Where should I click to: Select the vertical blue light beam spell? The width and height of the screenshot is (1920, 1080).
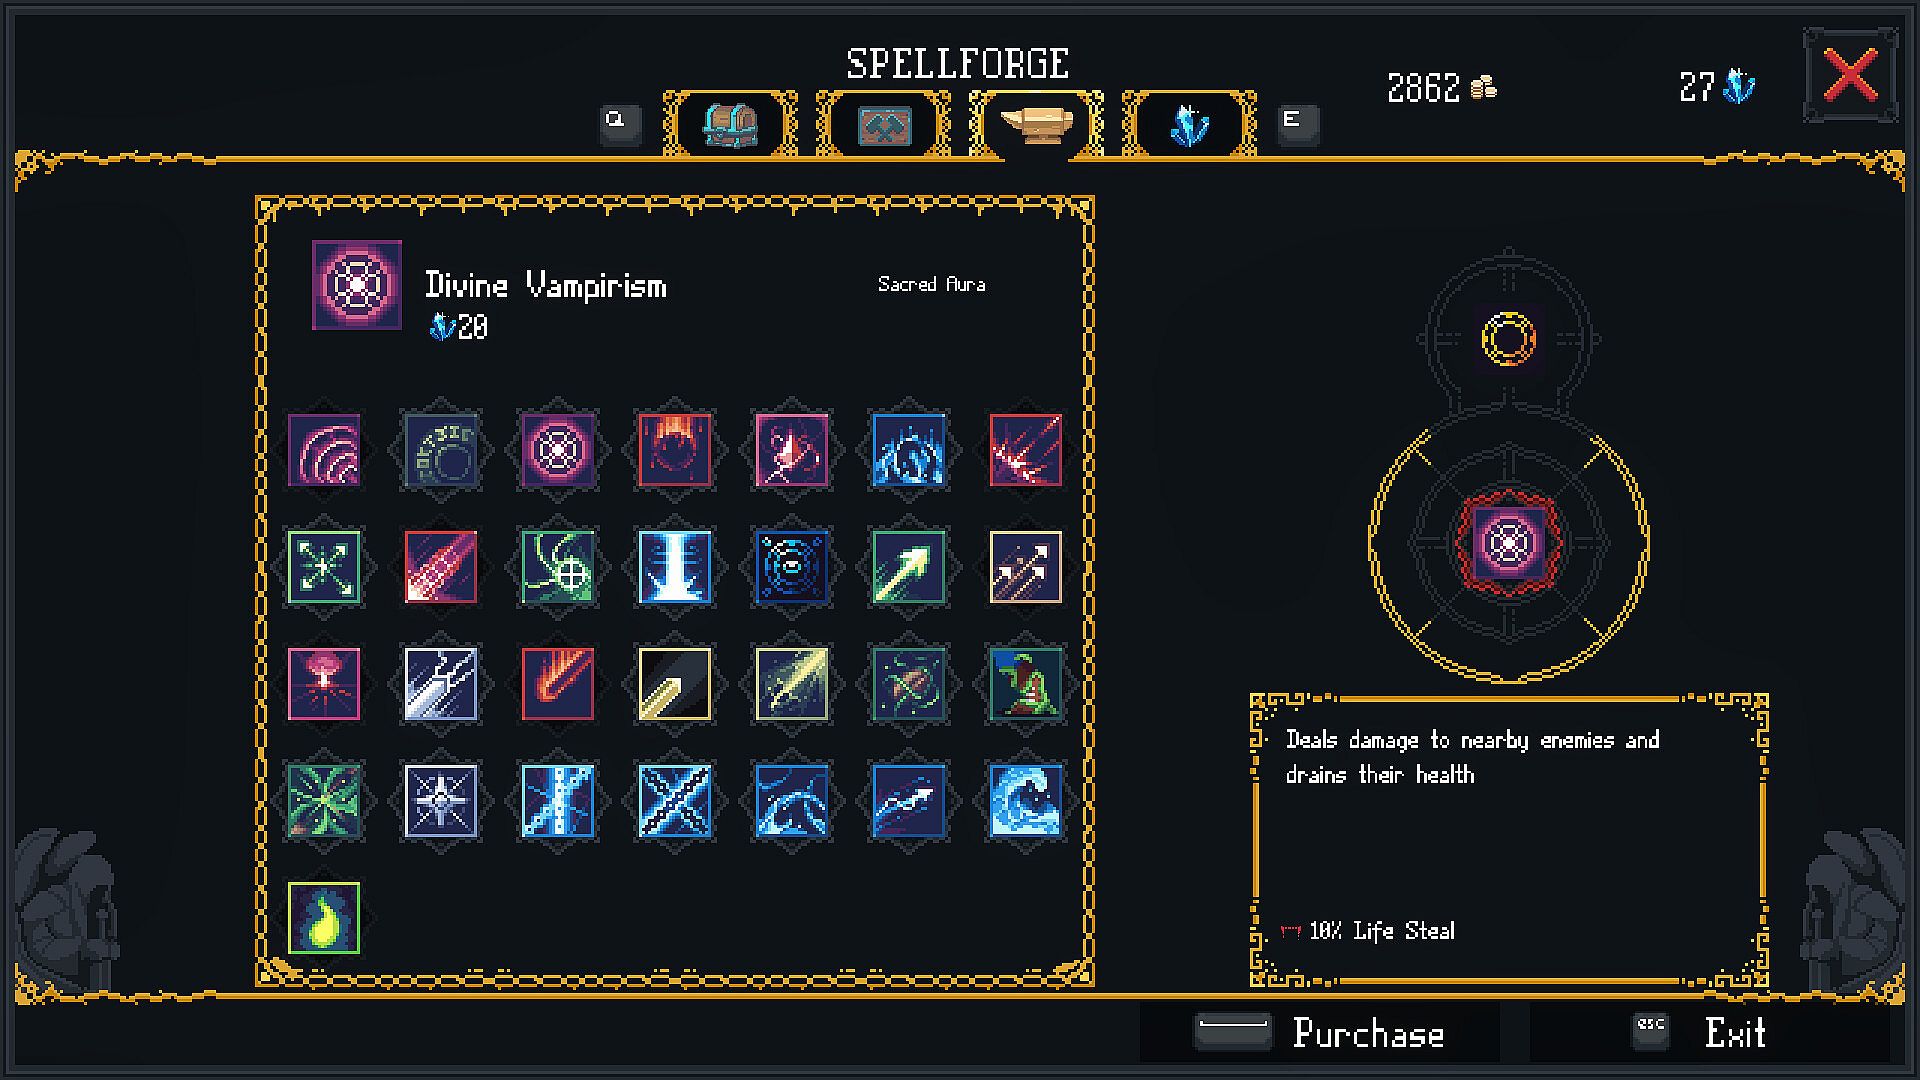coord(675,567)
